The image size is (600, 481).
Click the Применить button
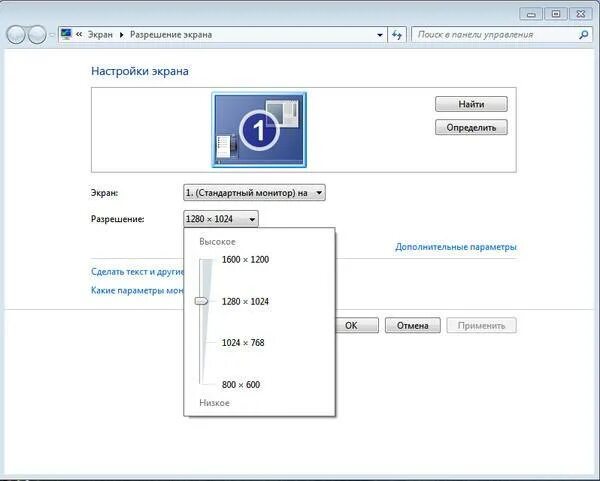tap(481, 326)
